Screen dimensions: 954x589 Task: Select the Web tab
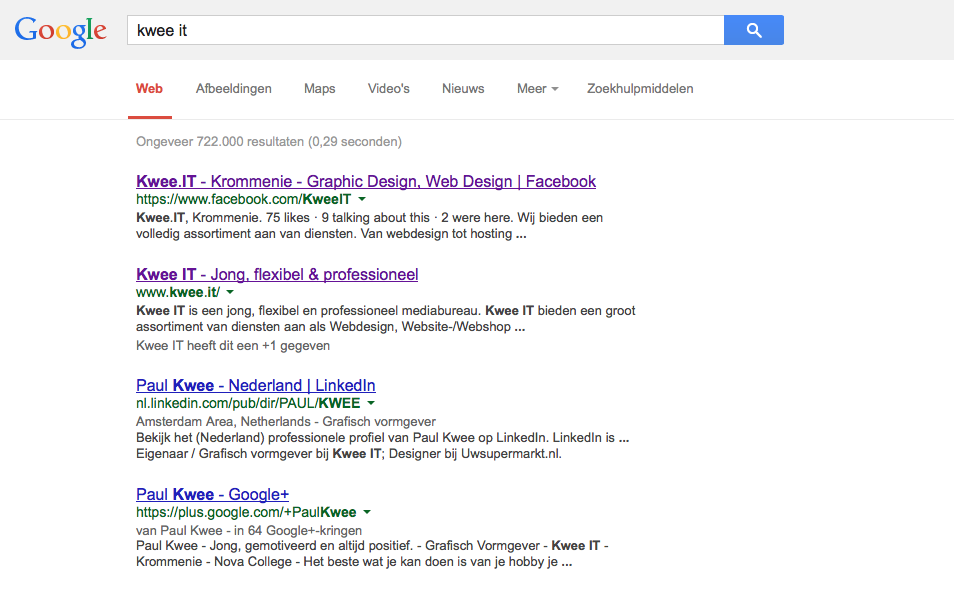(x=149, y=89)
